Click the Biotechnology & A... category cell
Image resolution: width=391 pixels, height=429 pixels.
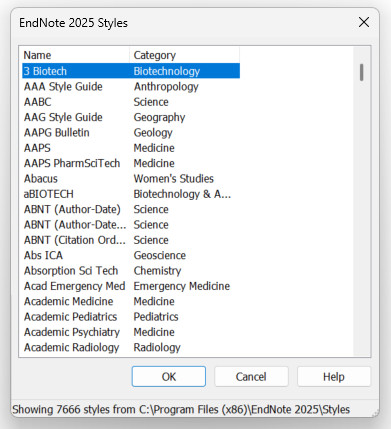pyautogui.click(x=182, y=194)
